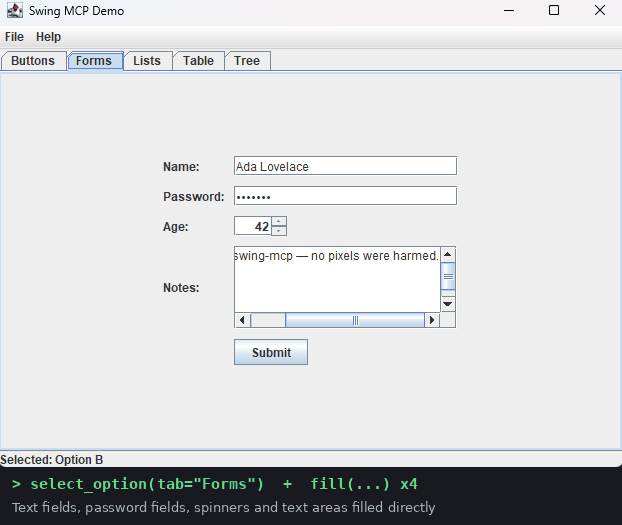Click the 'Age:' label
Screen dimensions: 622x525
[x=176, y=227]
